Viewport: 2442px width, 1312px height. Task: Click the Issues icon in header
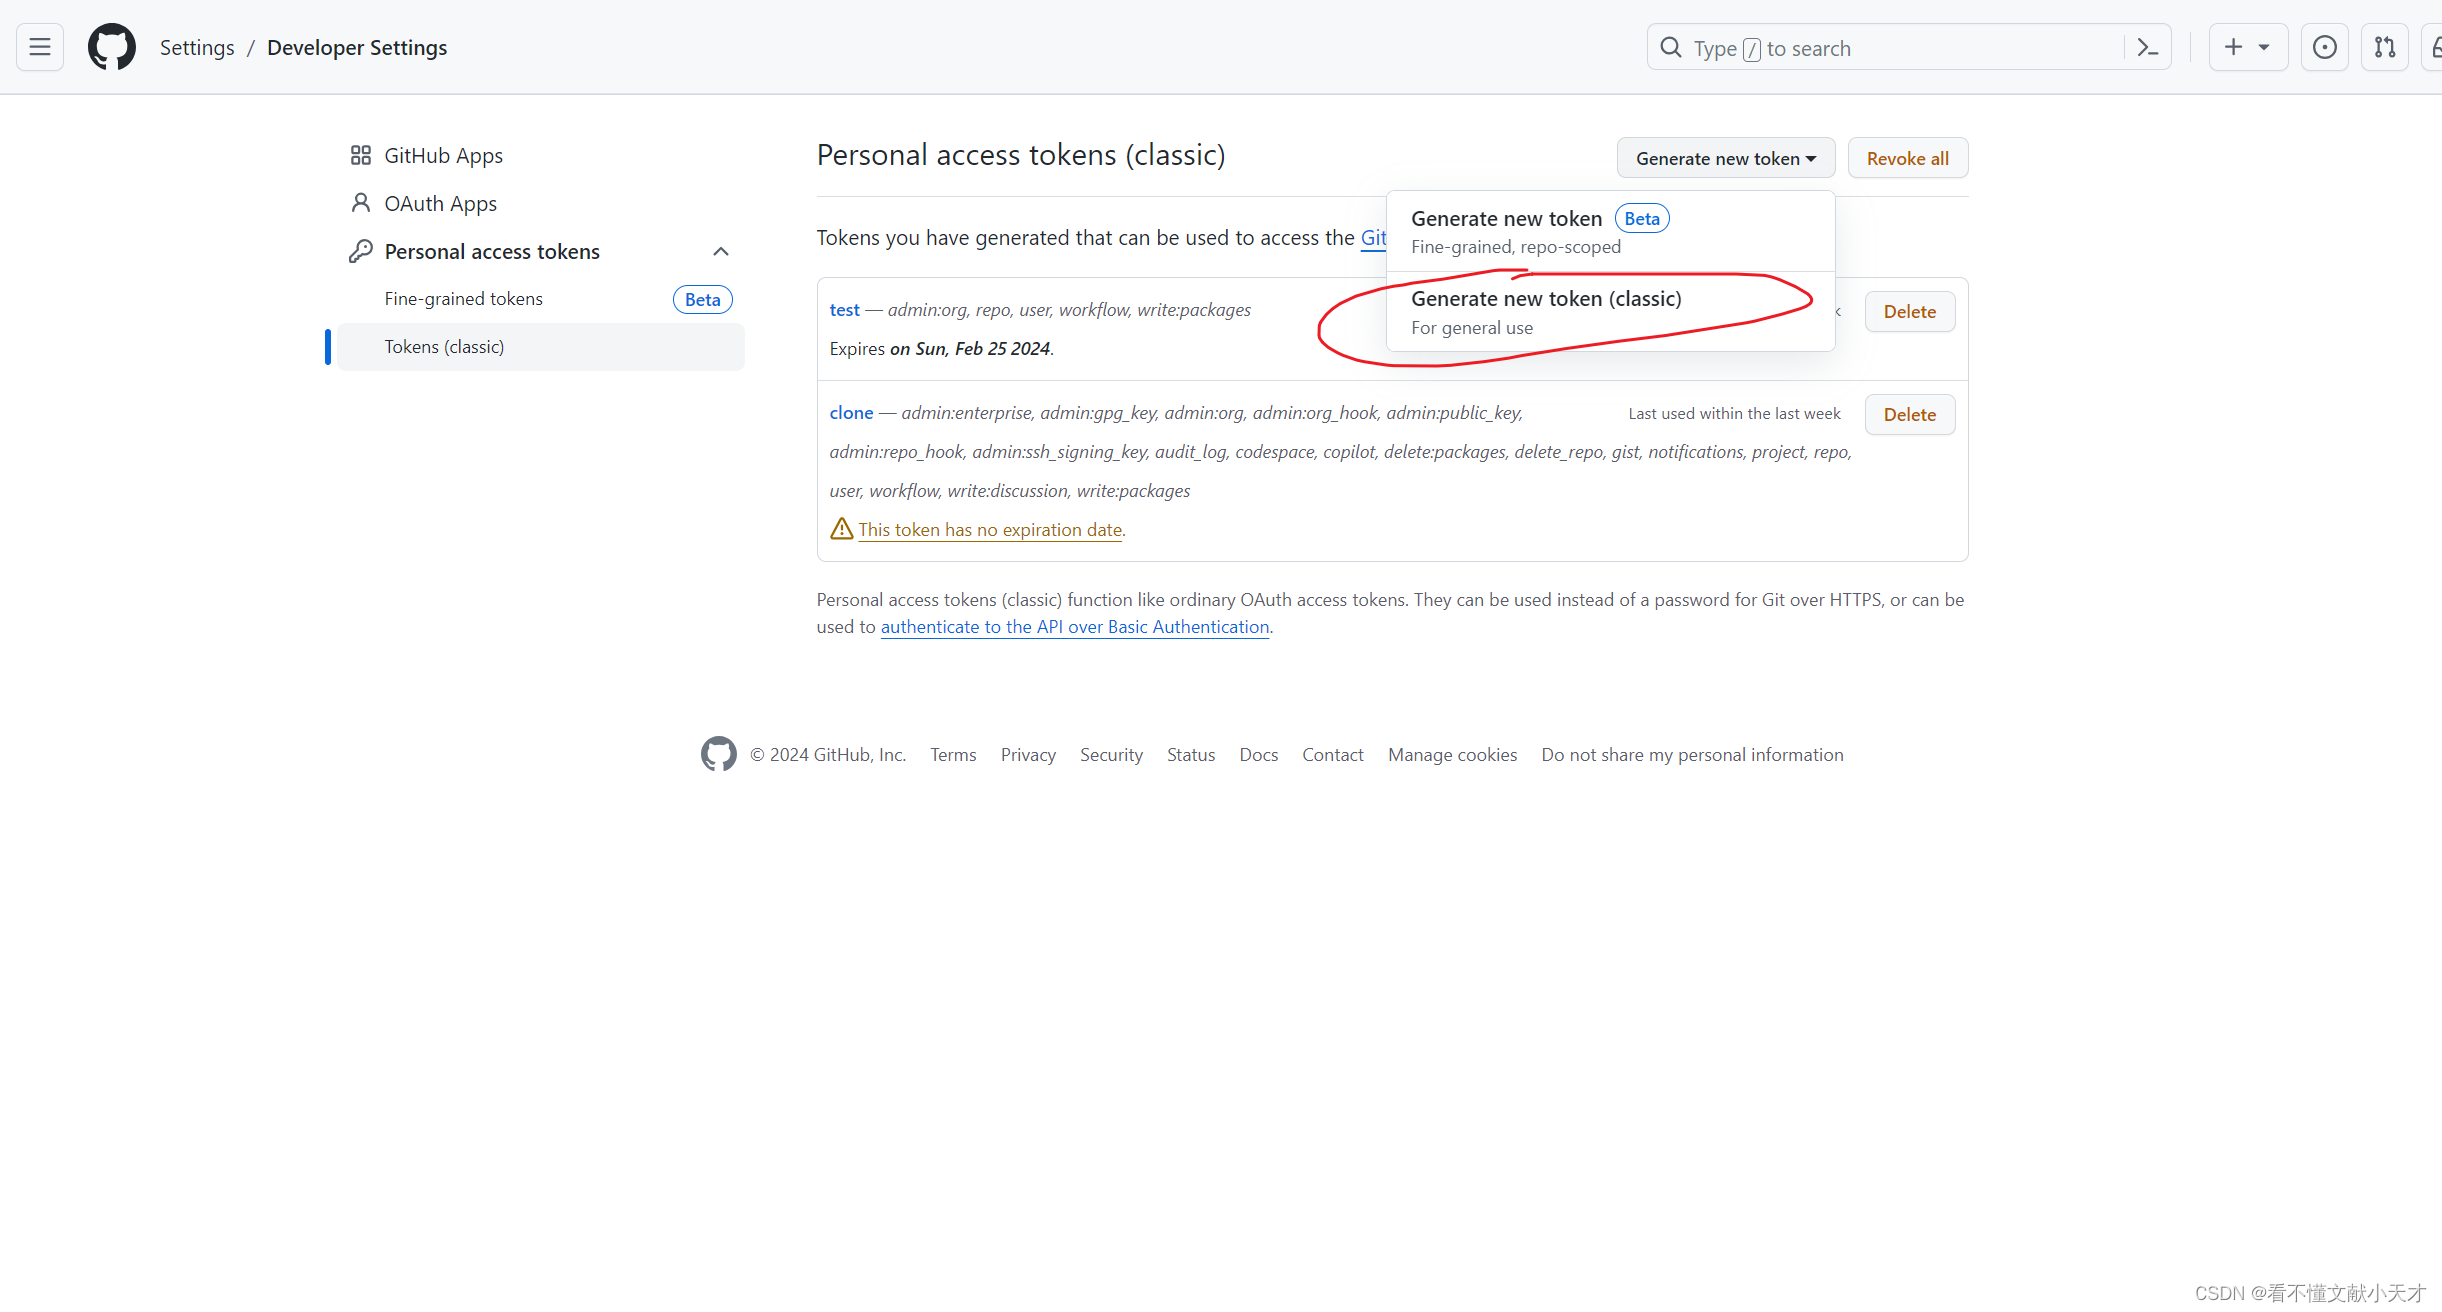[2325, 47]
